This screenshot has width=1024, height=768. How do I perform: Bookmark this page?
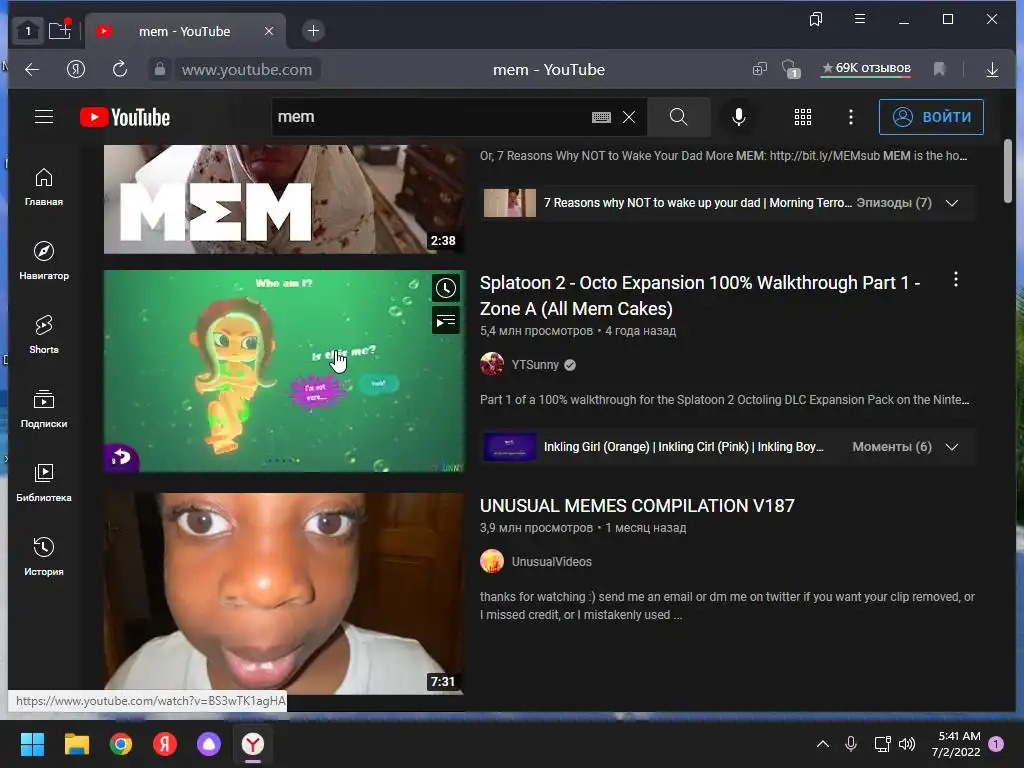pyautogui.click(x=939, y=69)
